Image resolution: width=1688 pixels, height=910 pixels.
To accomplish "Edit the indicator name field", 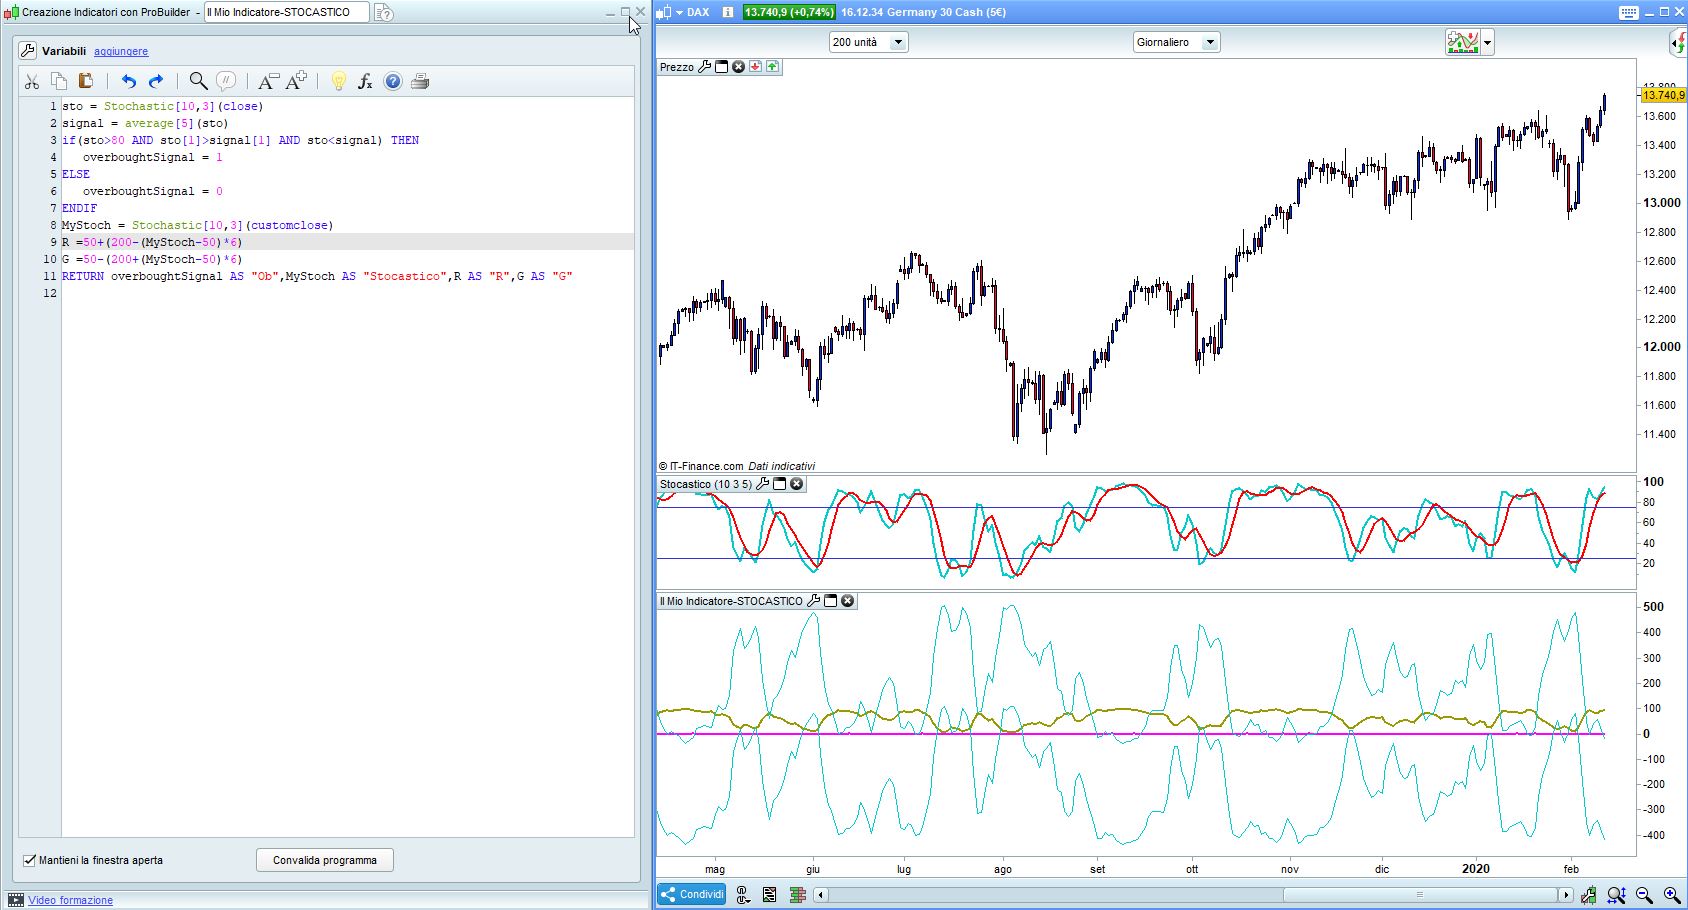I will 286,12.
